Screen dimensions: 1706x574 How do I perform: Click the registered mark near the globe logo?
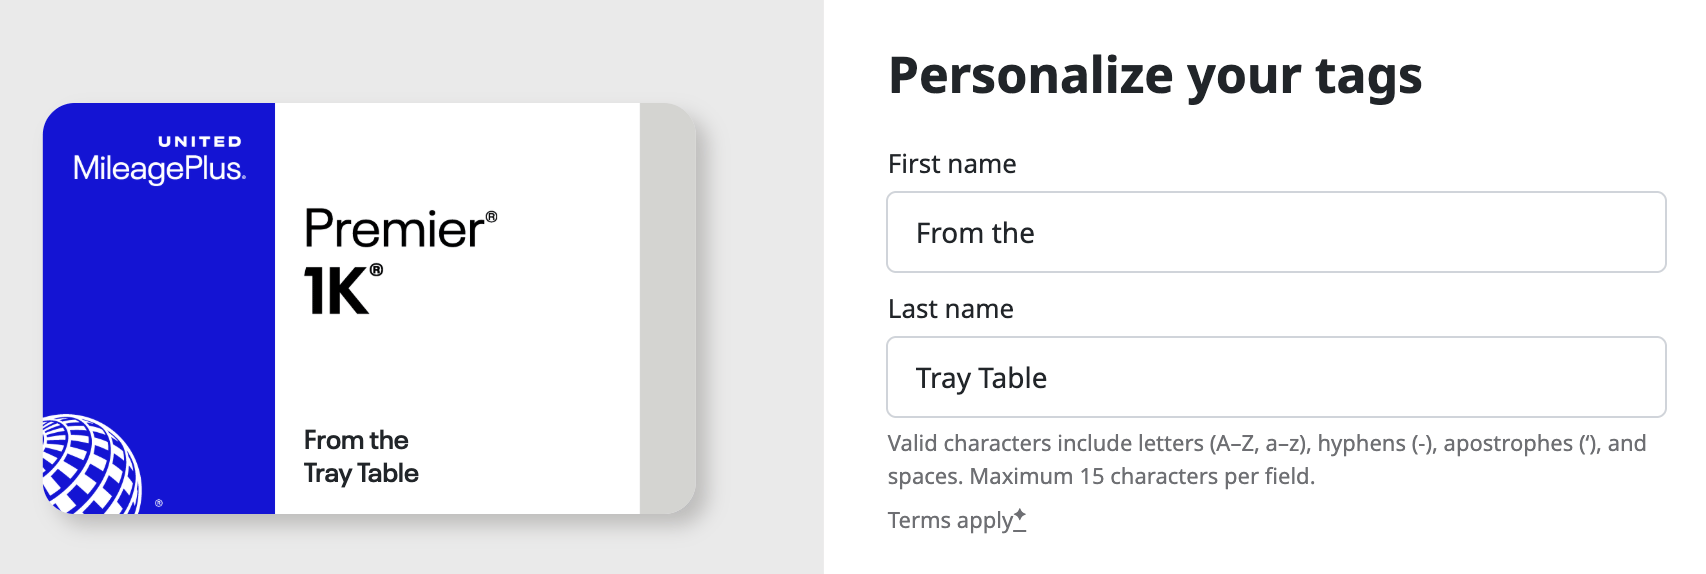coord(159,503)
